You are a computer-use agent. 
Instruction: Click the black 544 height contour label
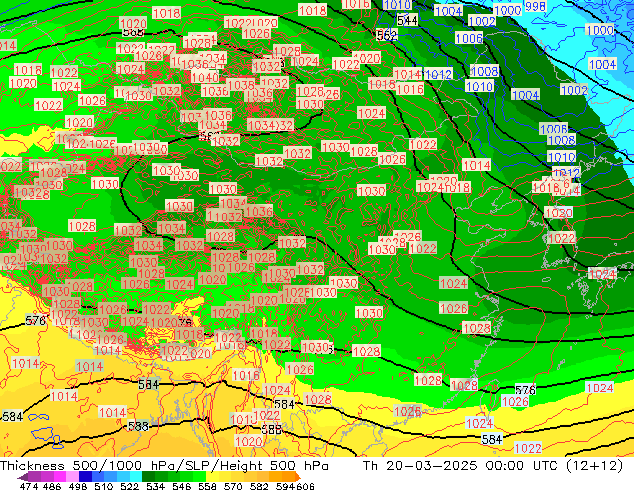(407, 20)
